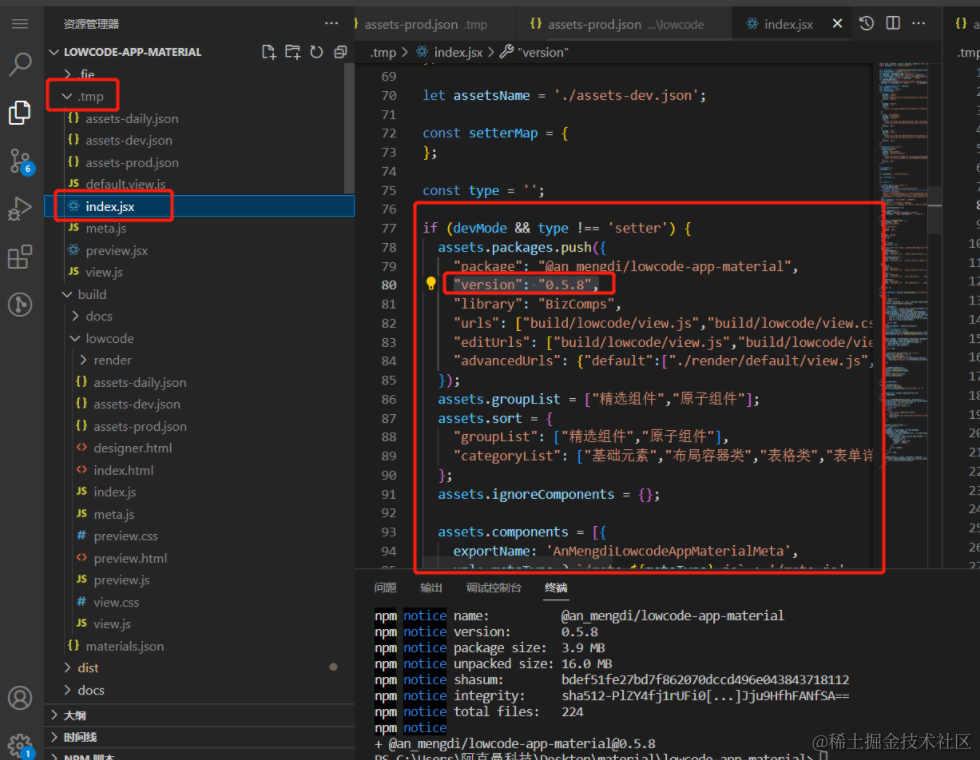
Task: Open view.css in lowcode folder
Action: 116,602
